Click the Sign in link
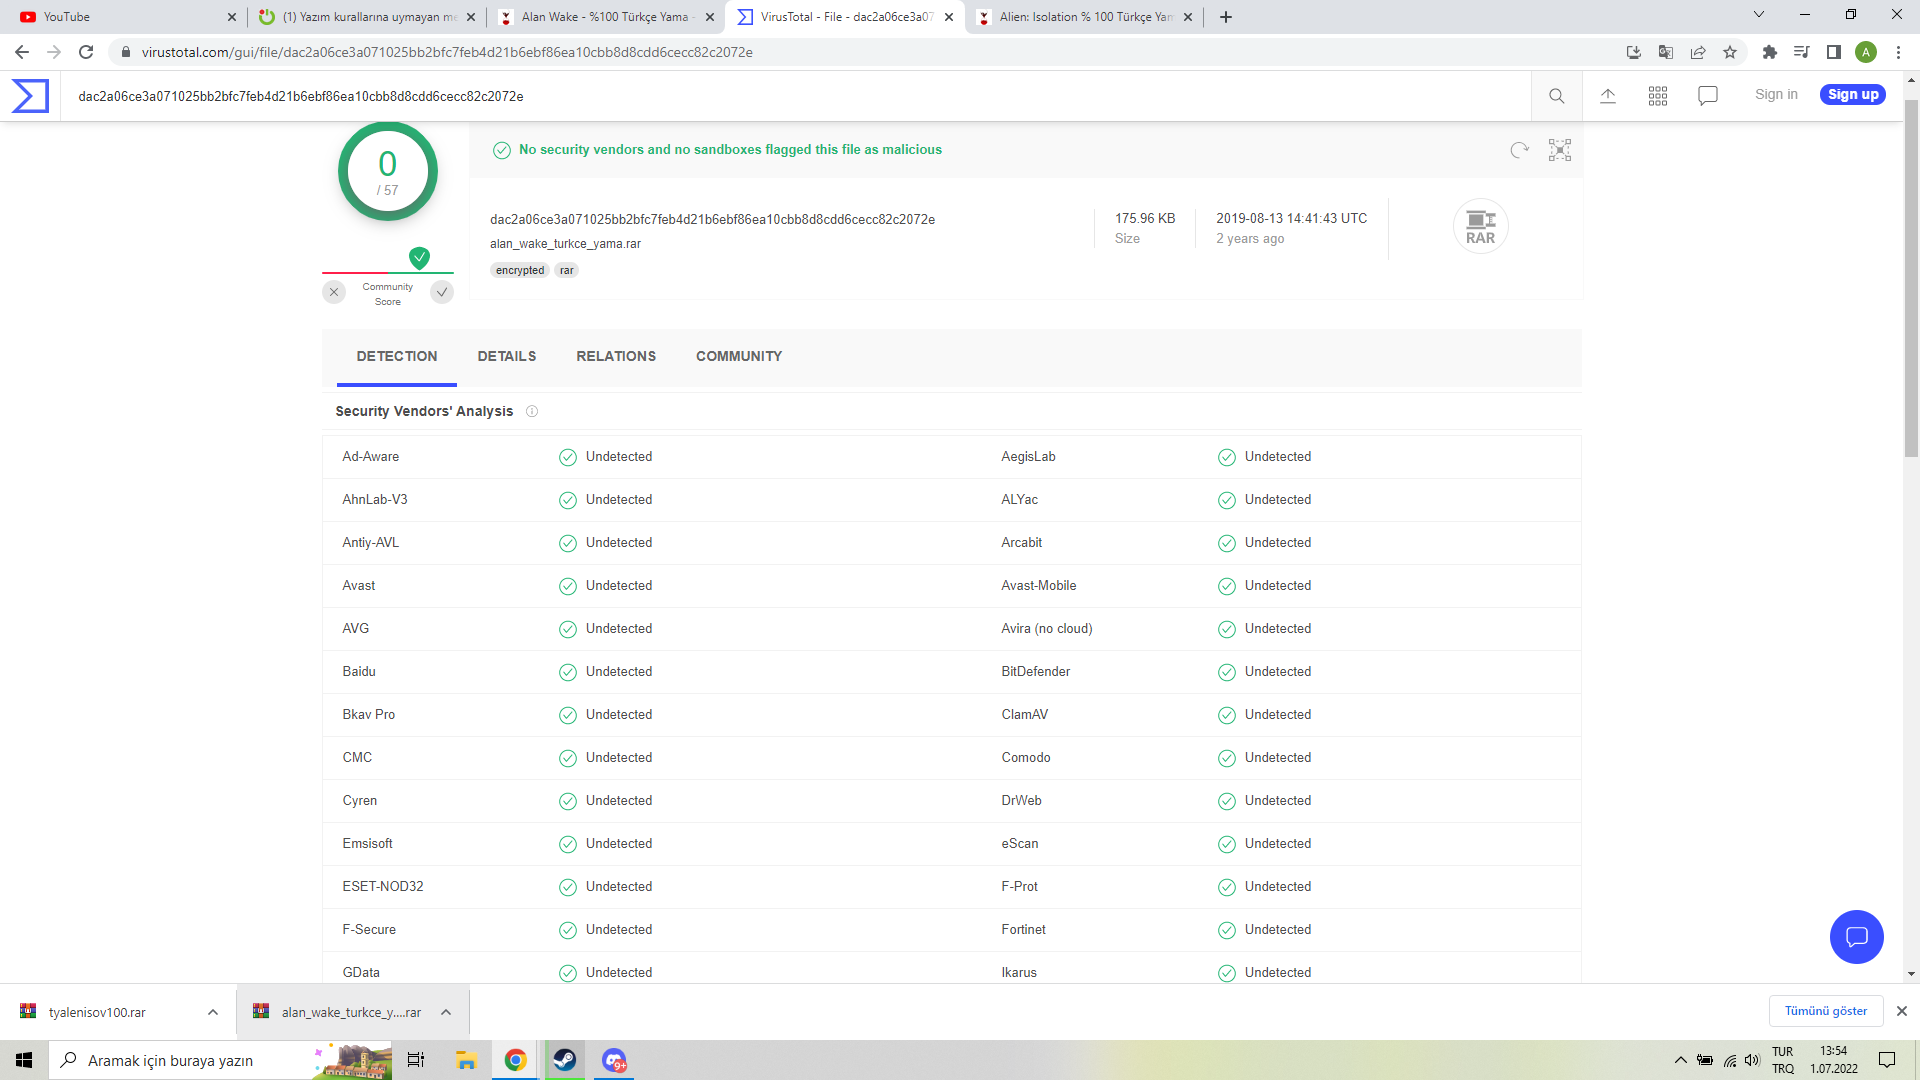This screenshot has height=1080, width=1920. [1776, 94]
